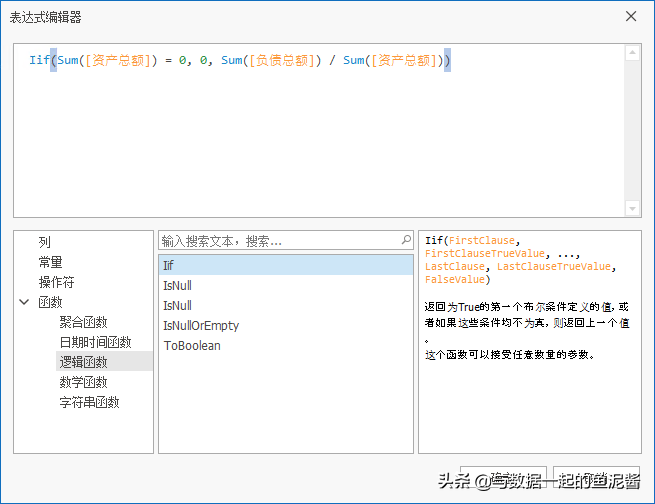Select the 逻辑函数 subcategory
The width and height of the screenshot is (655, 504).
(83, 362)
